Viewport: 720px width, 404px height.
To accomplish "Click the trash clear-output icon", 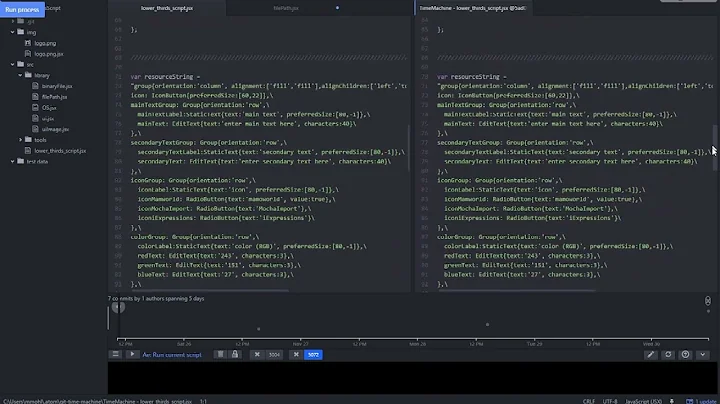I will [x=221, y=354].
